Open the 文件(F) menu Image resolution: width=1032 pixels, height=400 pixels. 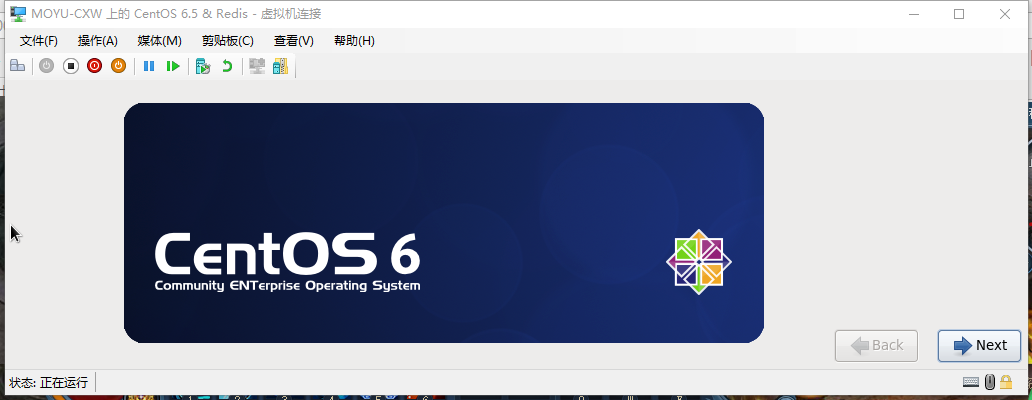pyautogui.click(x=39, y=41)
